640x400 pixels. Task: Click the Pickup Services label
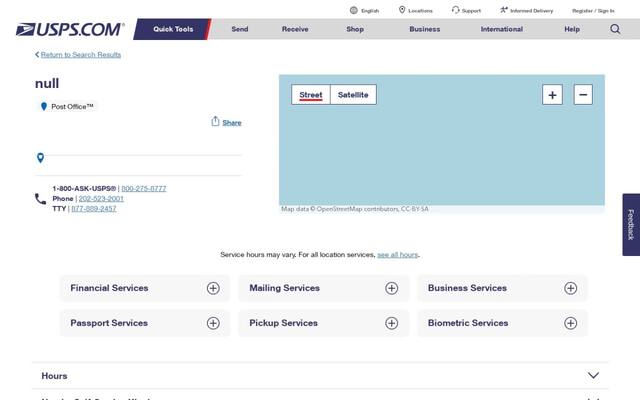(283, 323)
